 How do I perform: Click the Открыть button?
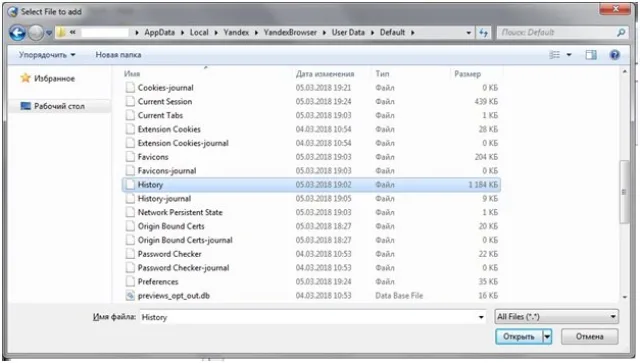point(519,336)
